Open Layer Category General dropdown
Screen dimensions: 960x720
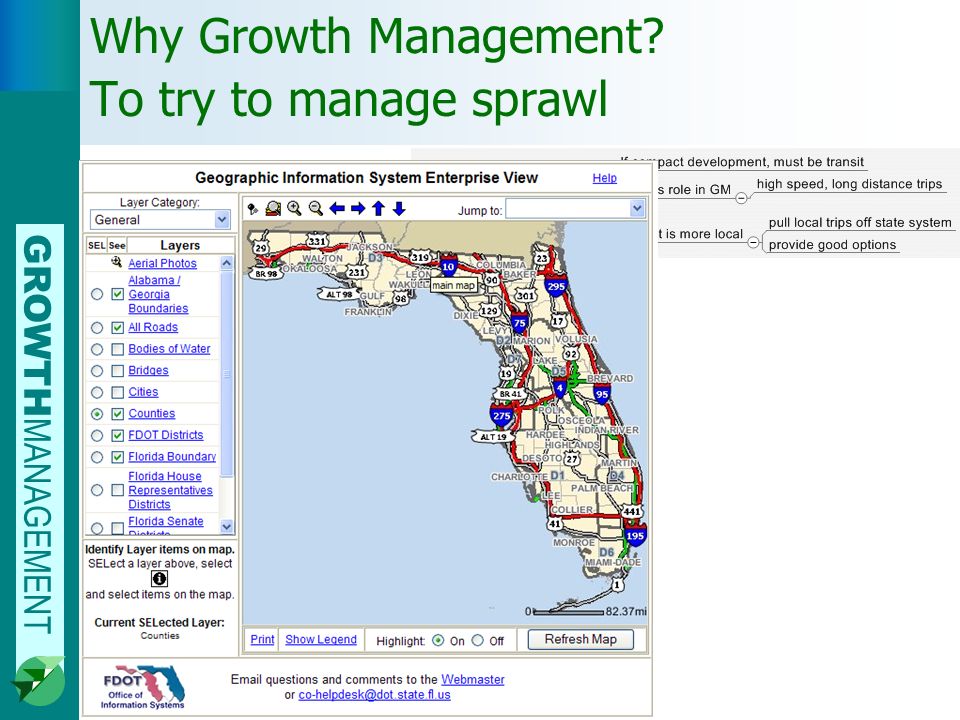160,219
